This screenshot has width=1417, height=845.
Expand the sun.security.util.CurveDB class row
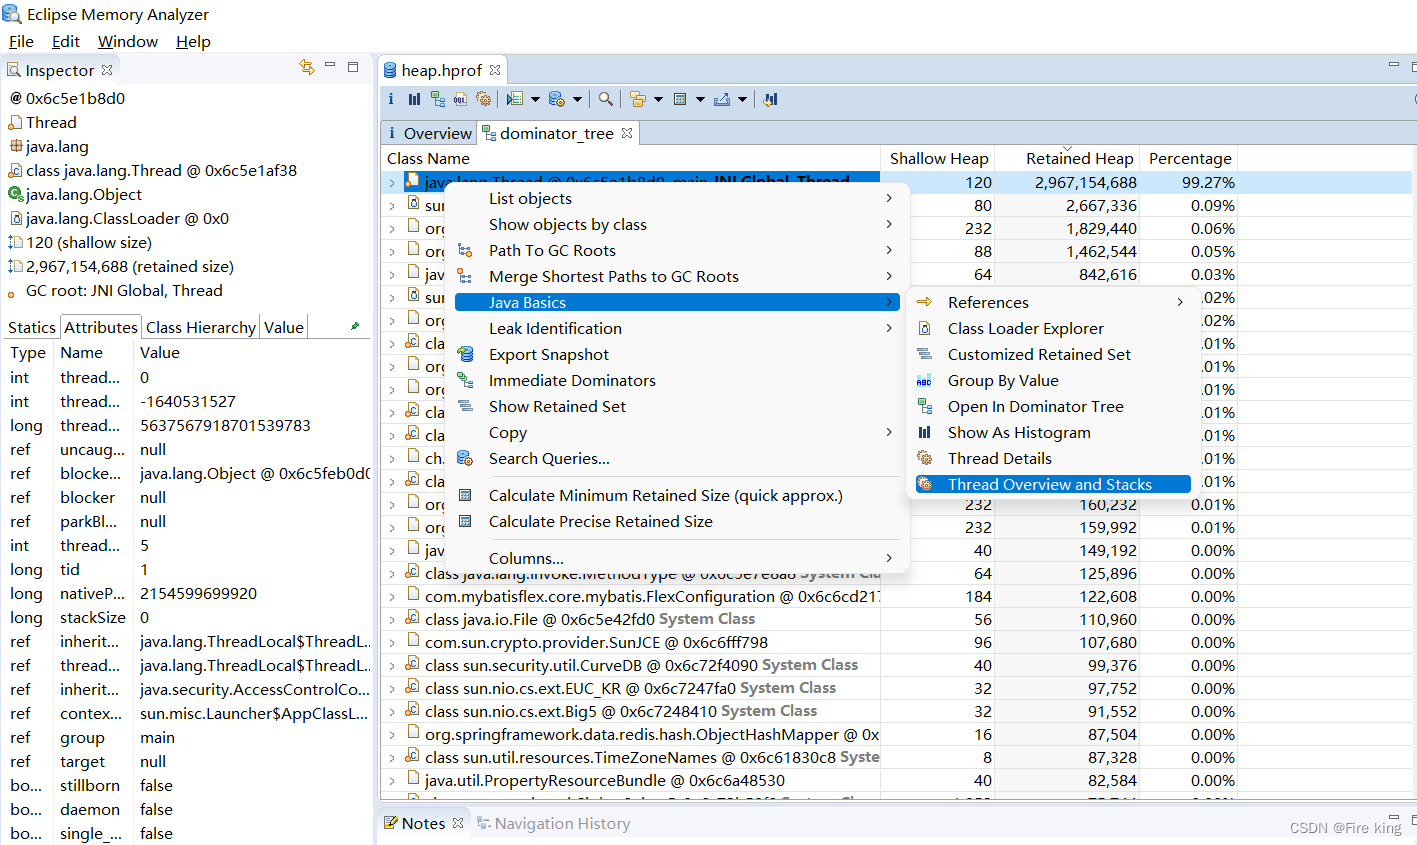point(392,666)
